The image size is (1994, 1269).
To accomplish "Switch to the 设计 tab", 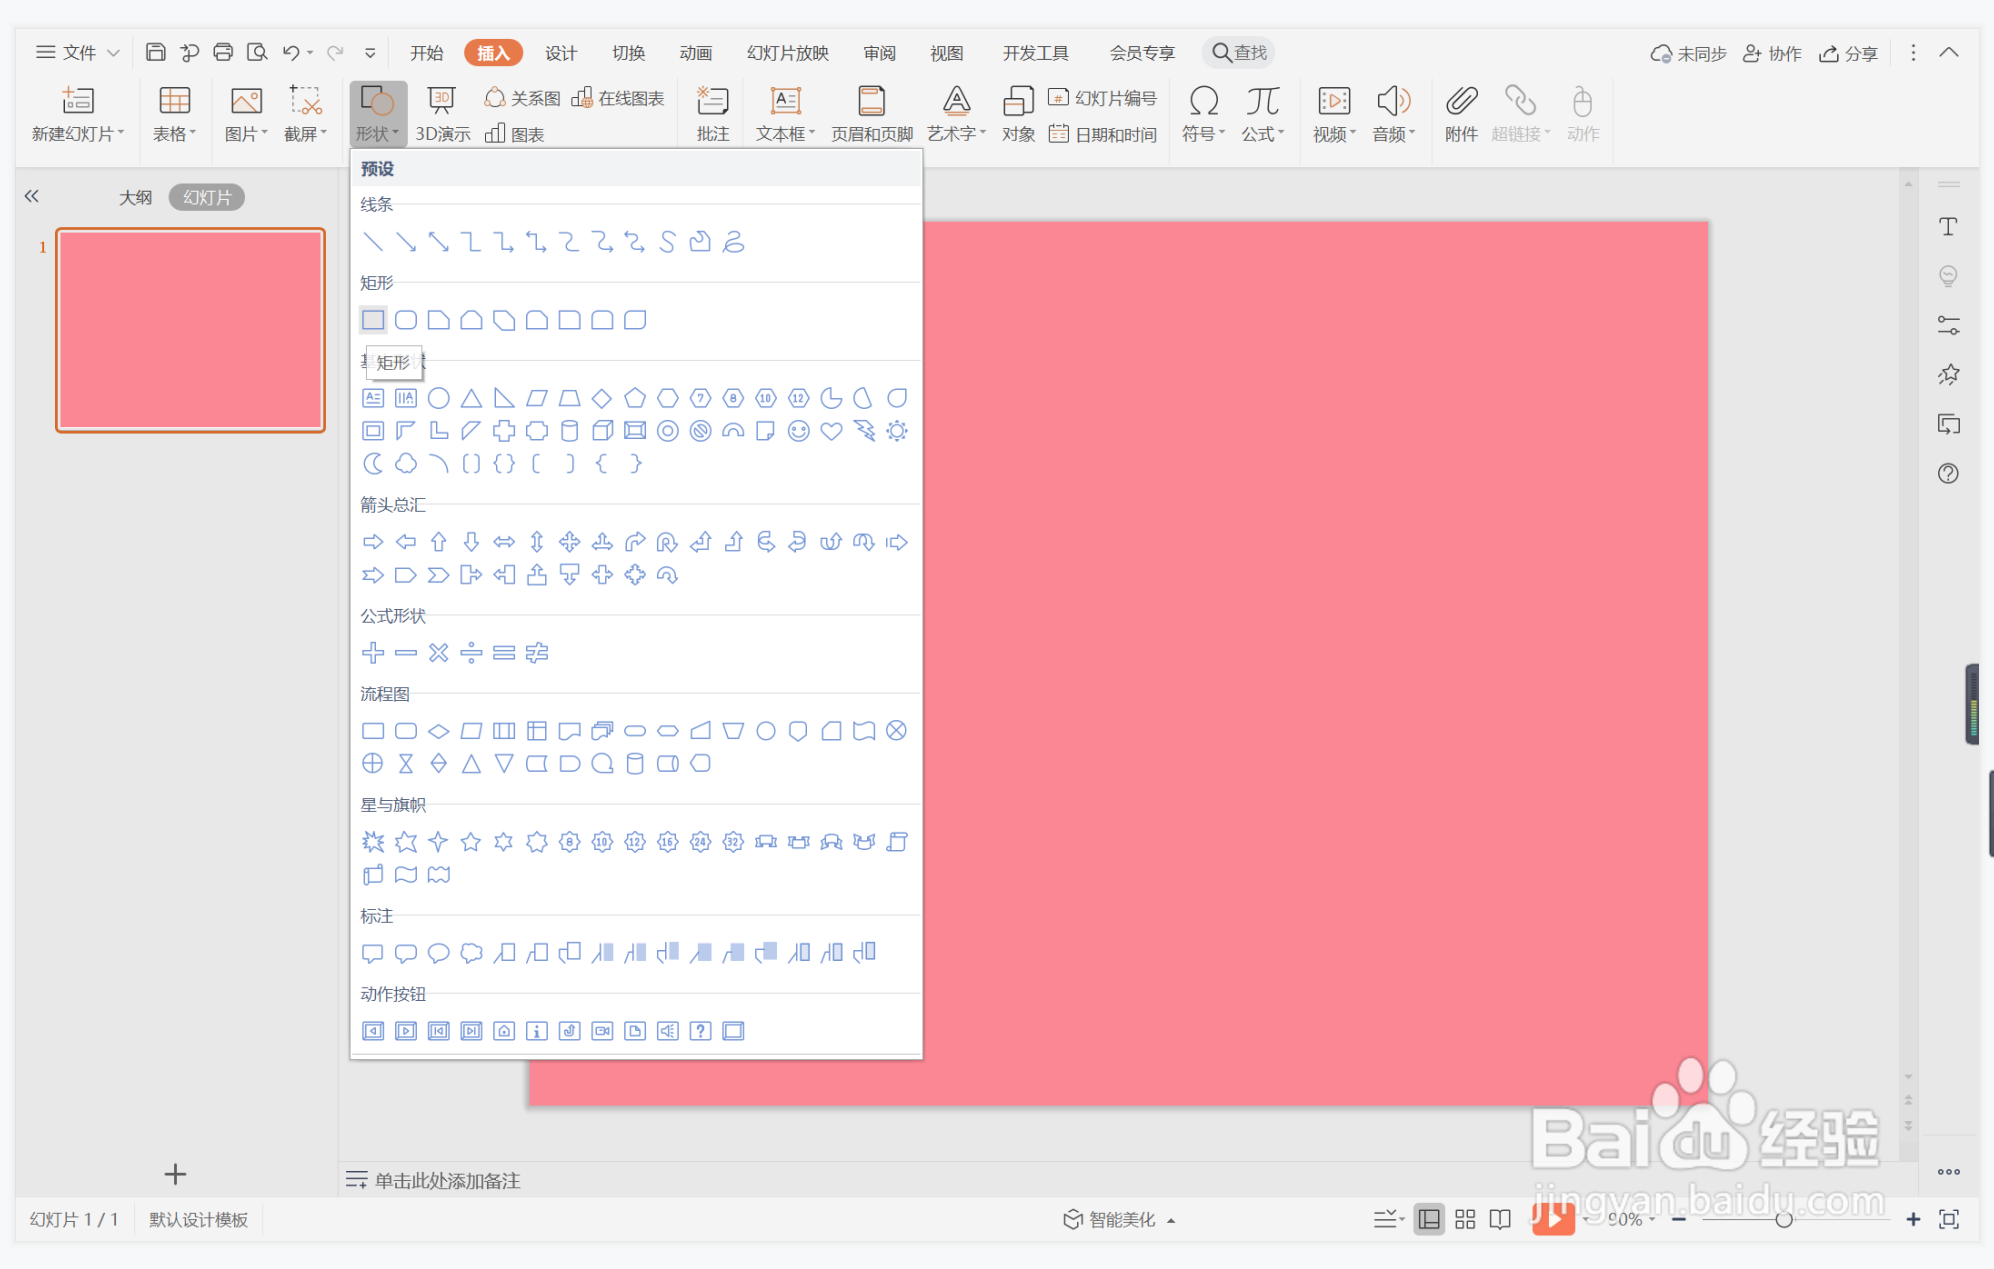I will (561, 53).
